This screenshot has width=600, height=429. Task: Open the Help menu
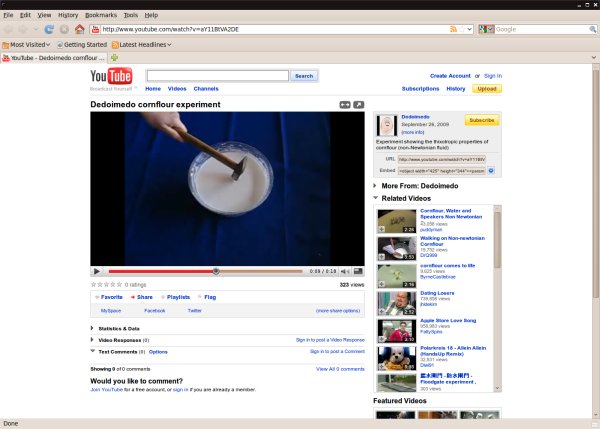click(151, 15)
